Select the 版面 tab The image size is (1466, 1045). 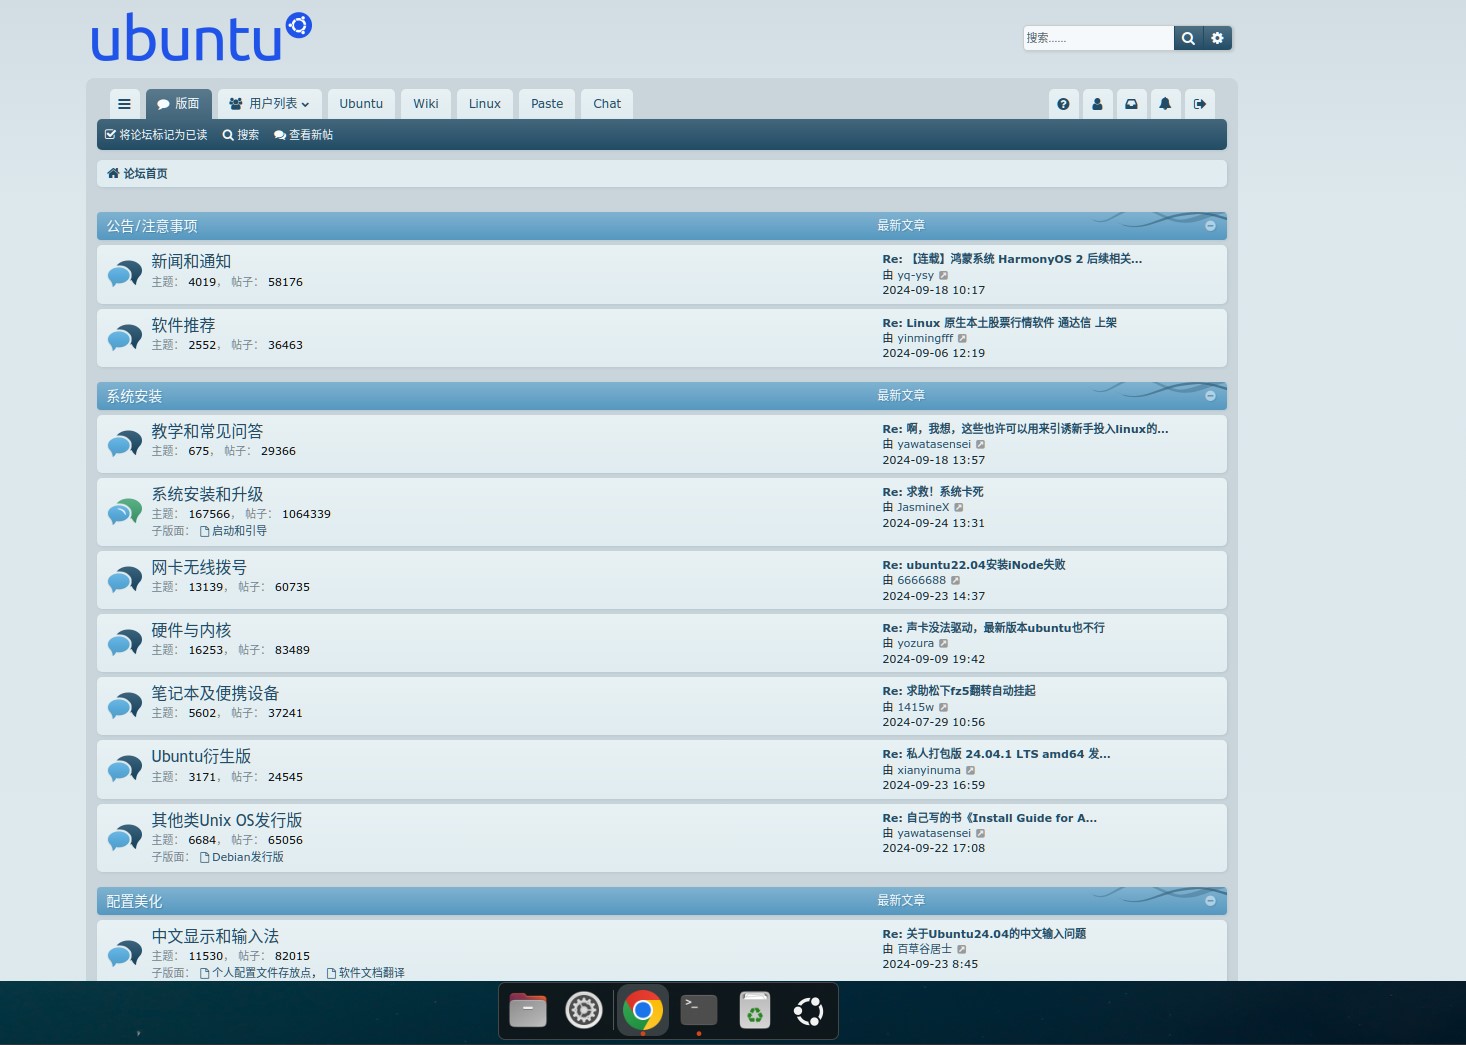tap(178, 104)
